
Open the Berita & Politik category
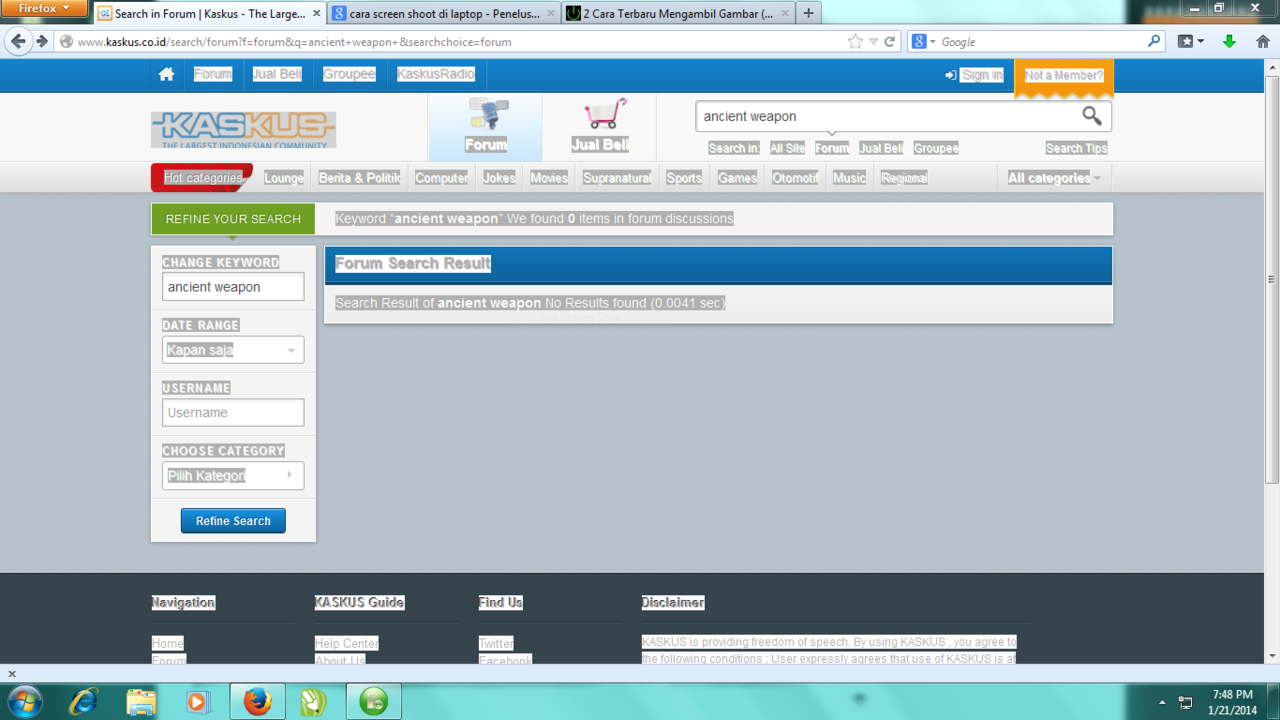coord(360,178)
